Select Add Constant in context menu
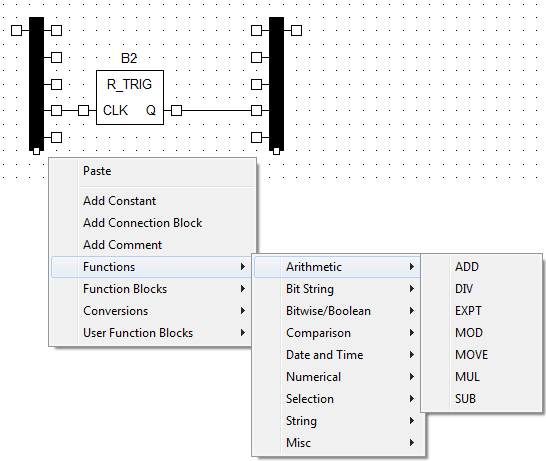The image size is (546, 461). 151,201
